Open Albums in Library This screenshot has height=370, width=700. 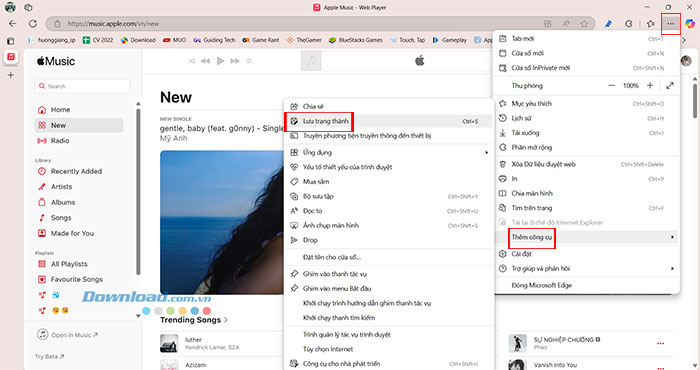coord(79,202)
